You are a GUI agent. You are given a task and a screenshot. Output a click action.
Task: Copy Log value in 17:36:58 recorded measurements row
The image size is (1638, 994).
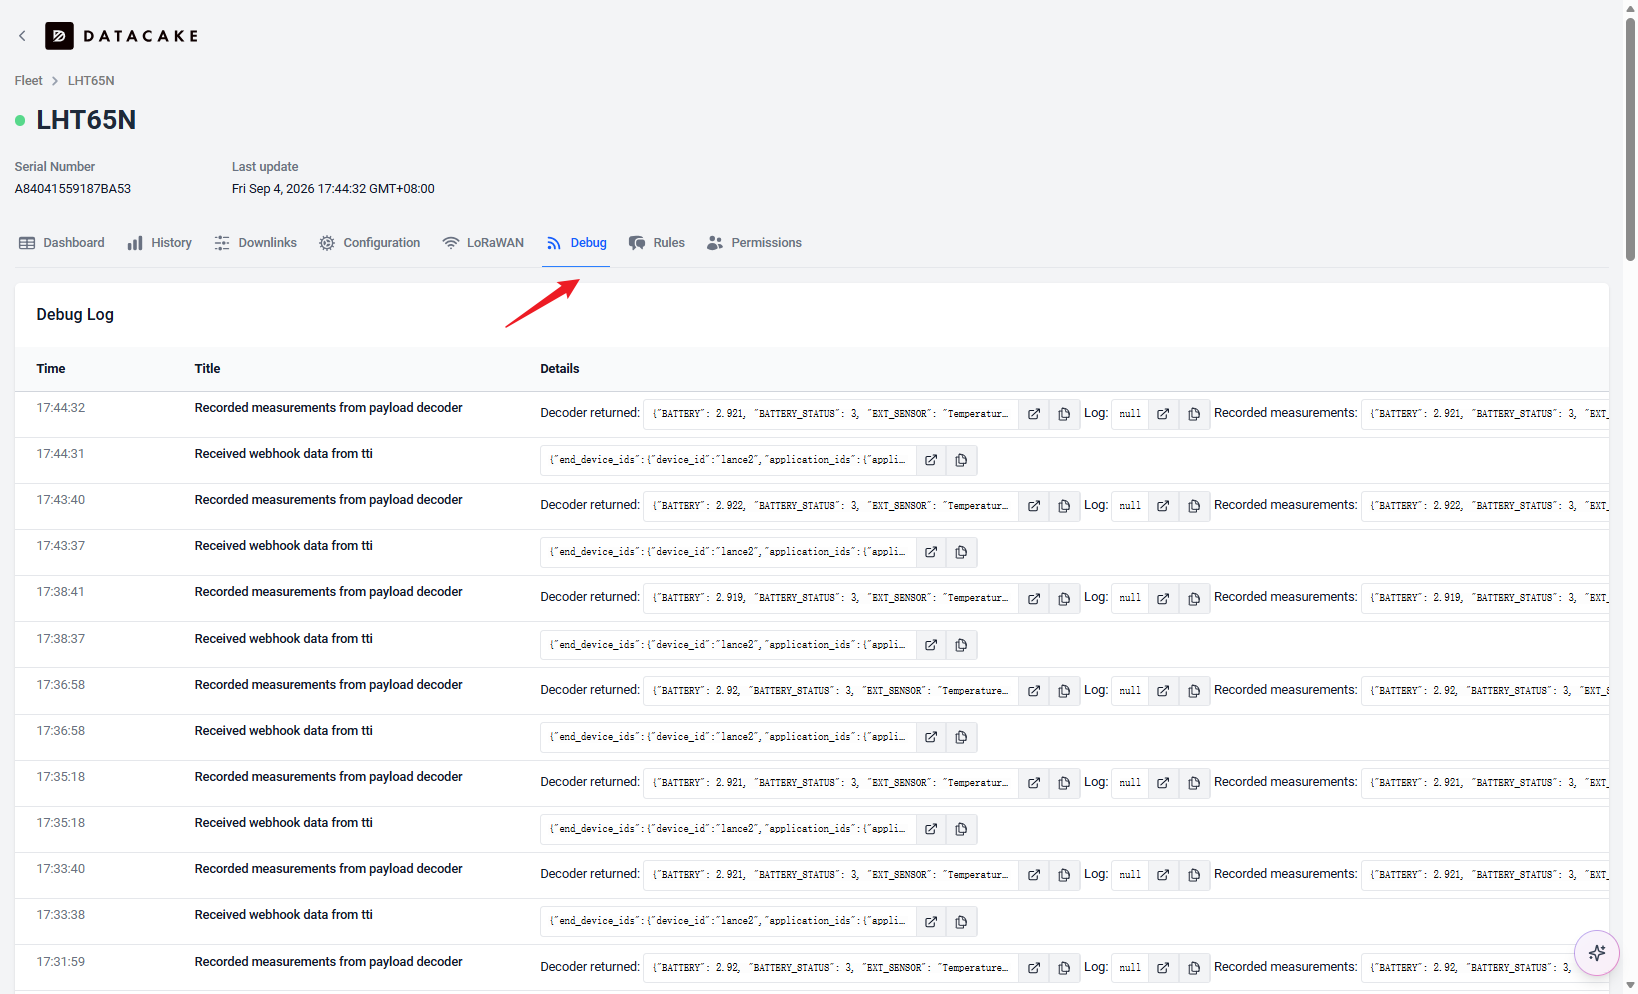tap(1194, 691)
